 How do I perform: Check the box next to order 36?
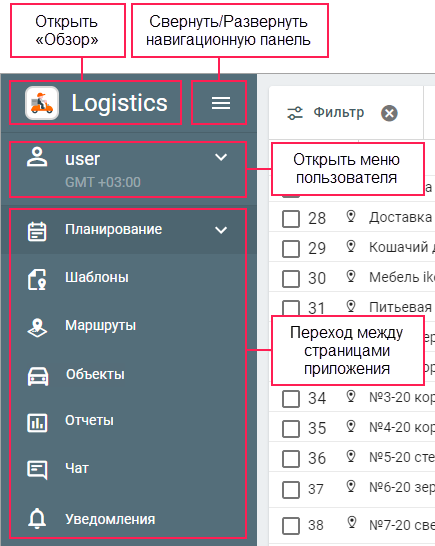pos(291,459)
